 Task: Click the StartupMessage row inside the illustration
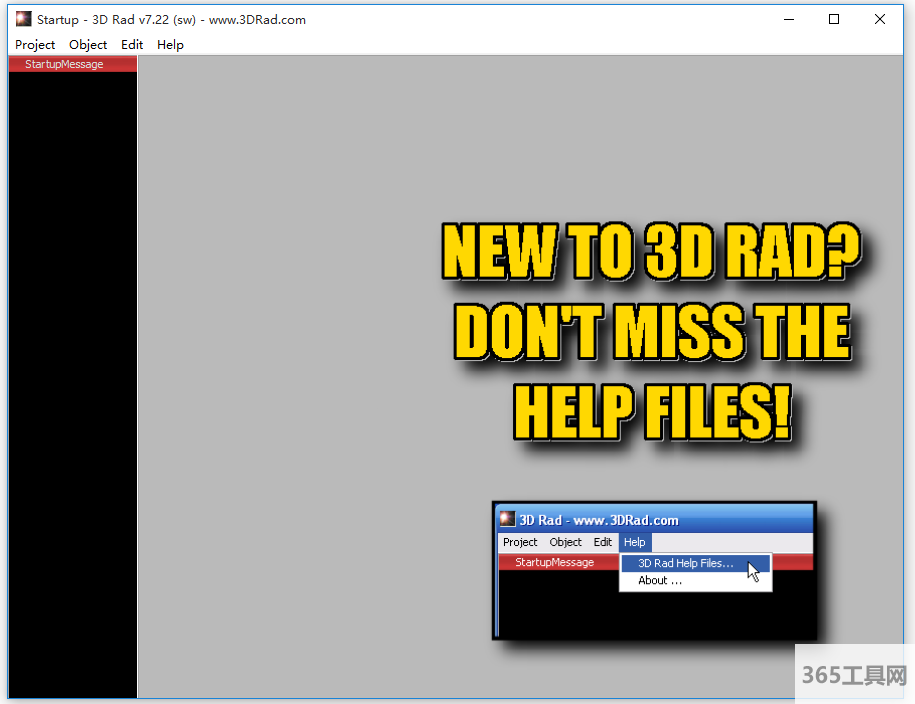click(x=554, y=562)
